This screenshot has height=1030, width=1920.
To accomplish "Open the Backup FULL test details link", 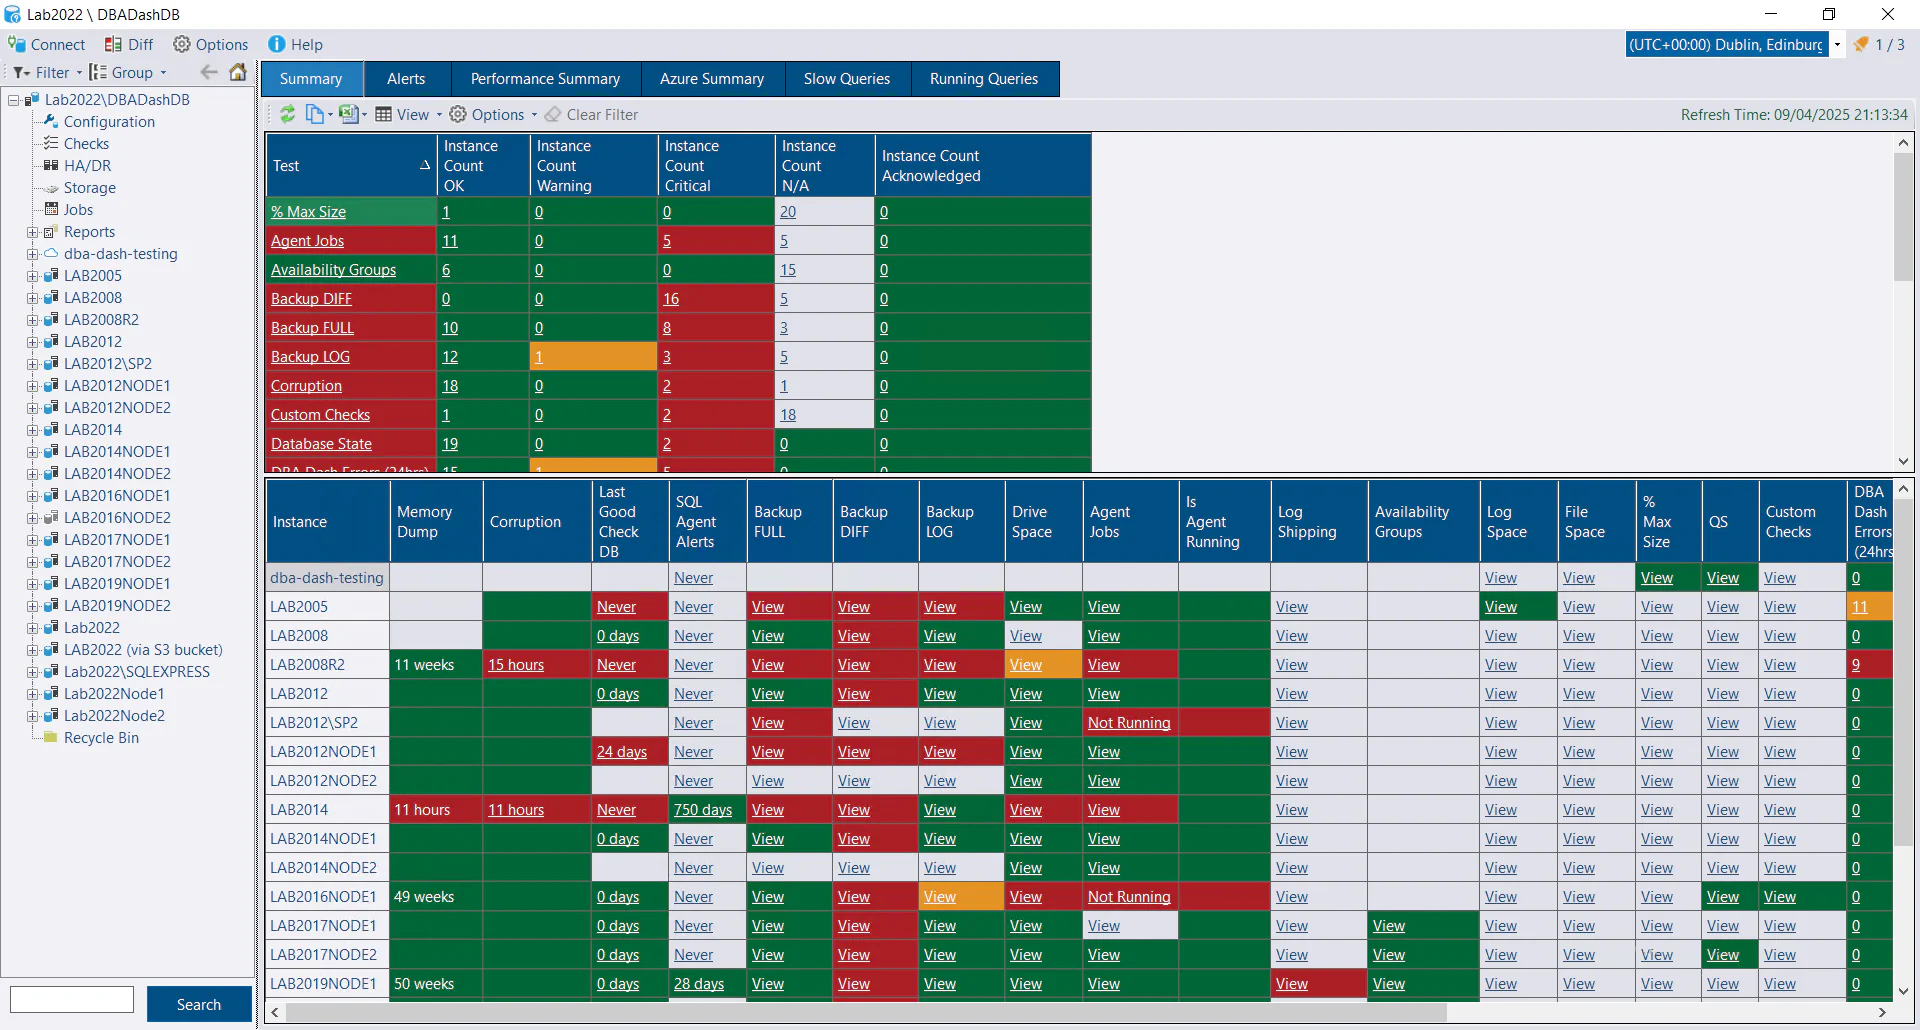I will 312,327.
